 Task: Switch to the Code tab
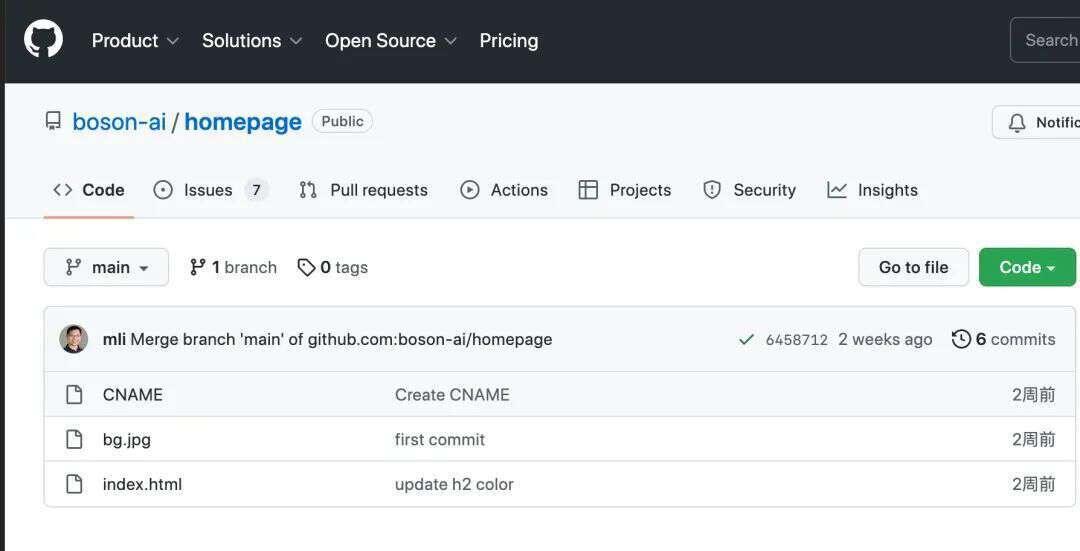89,190
